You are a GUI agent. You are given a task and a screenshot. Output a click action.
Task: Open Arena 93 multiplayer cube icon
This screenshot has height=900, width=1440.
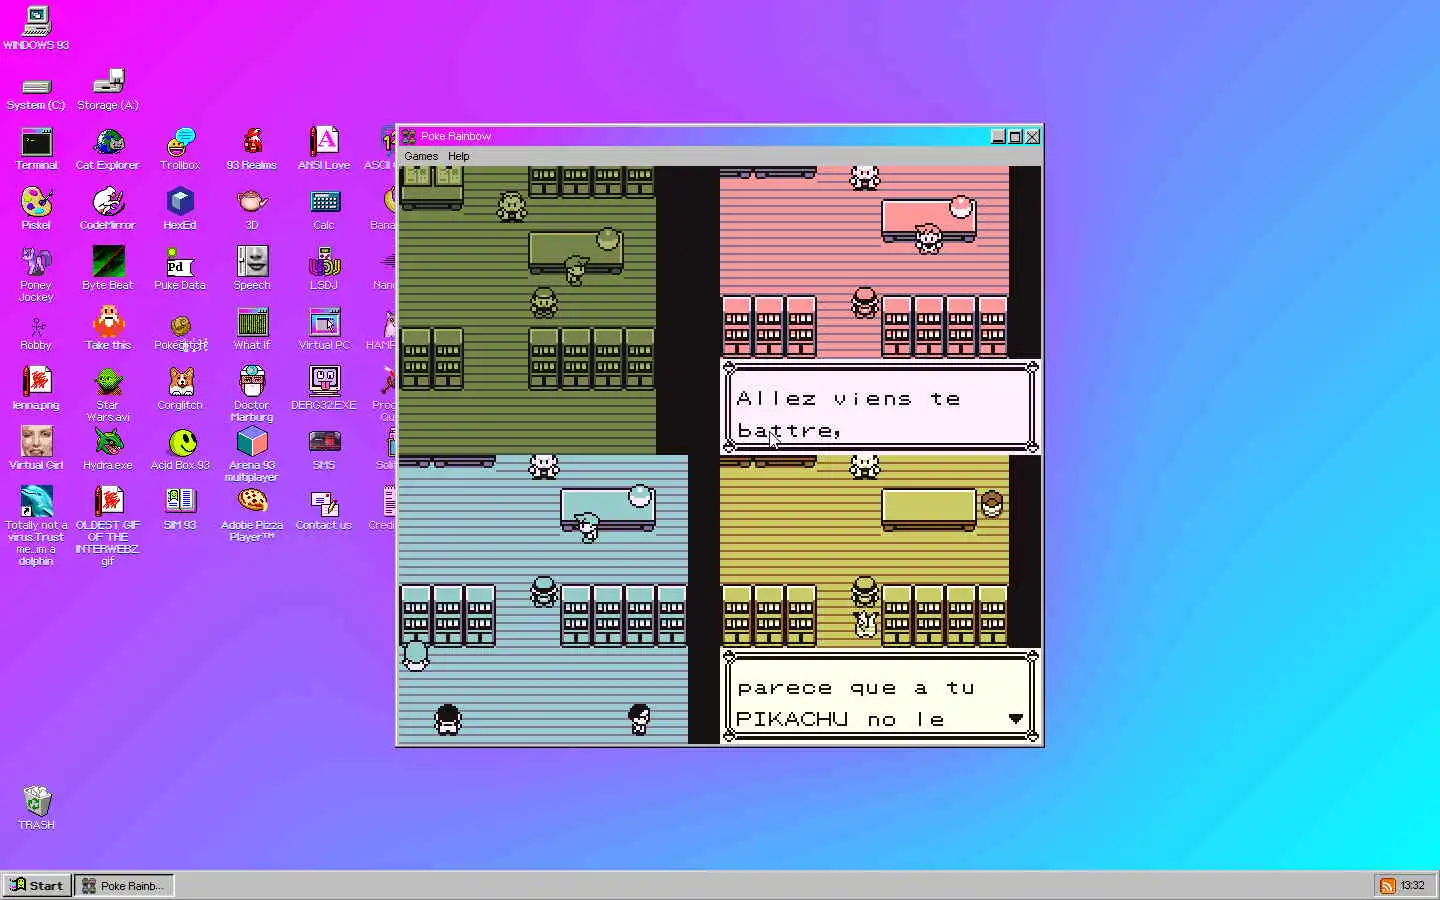coord(252,455)
